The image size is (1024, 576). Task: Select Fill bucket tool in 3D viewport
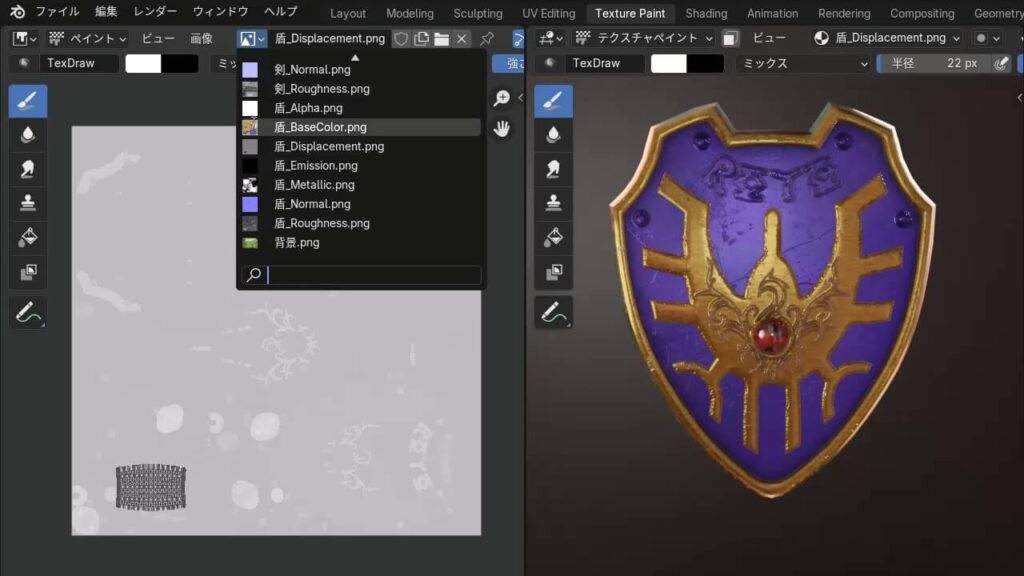(x=553, y=237)
